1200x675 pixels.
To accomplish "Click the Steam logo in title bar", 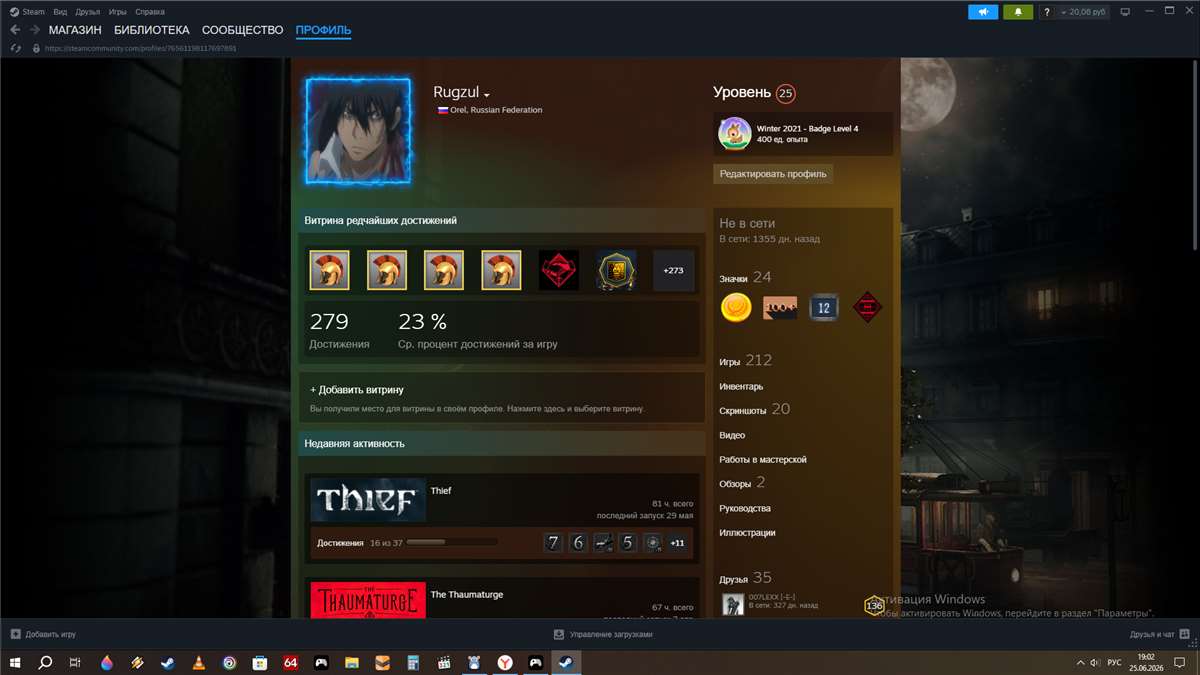I will click(14, 12).
